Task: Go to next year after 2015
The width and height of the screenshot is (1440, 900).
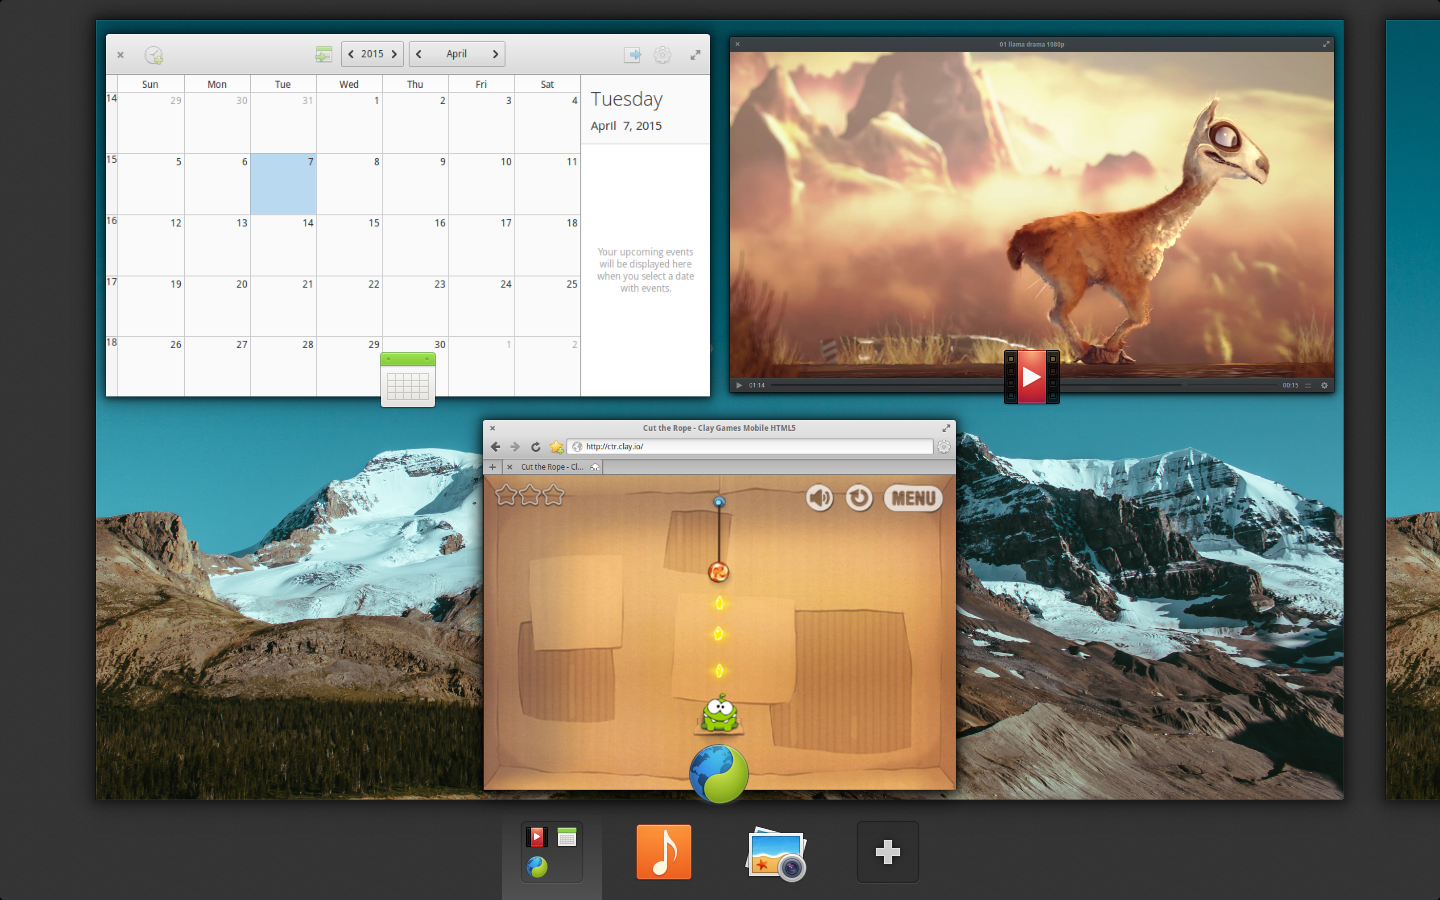Action: click(394, 54)
